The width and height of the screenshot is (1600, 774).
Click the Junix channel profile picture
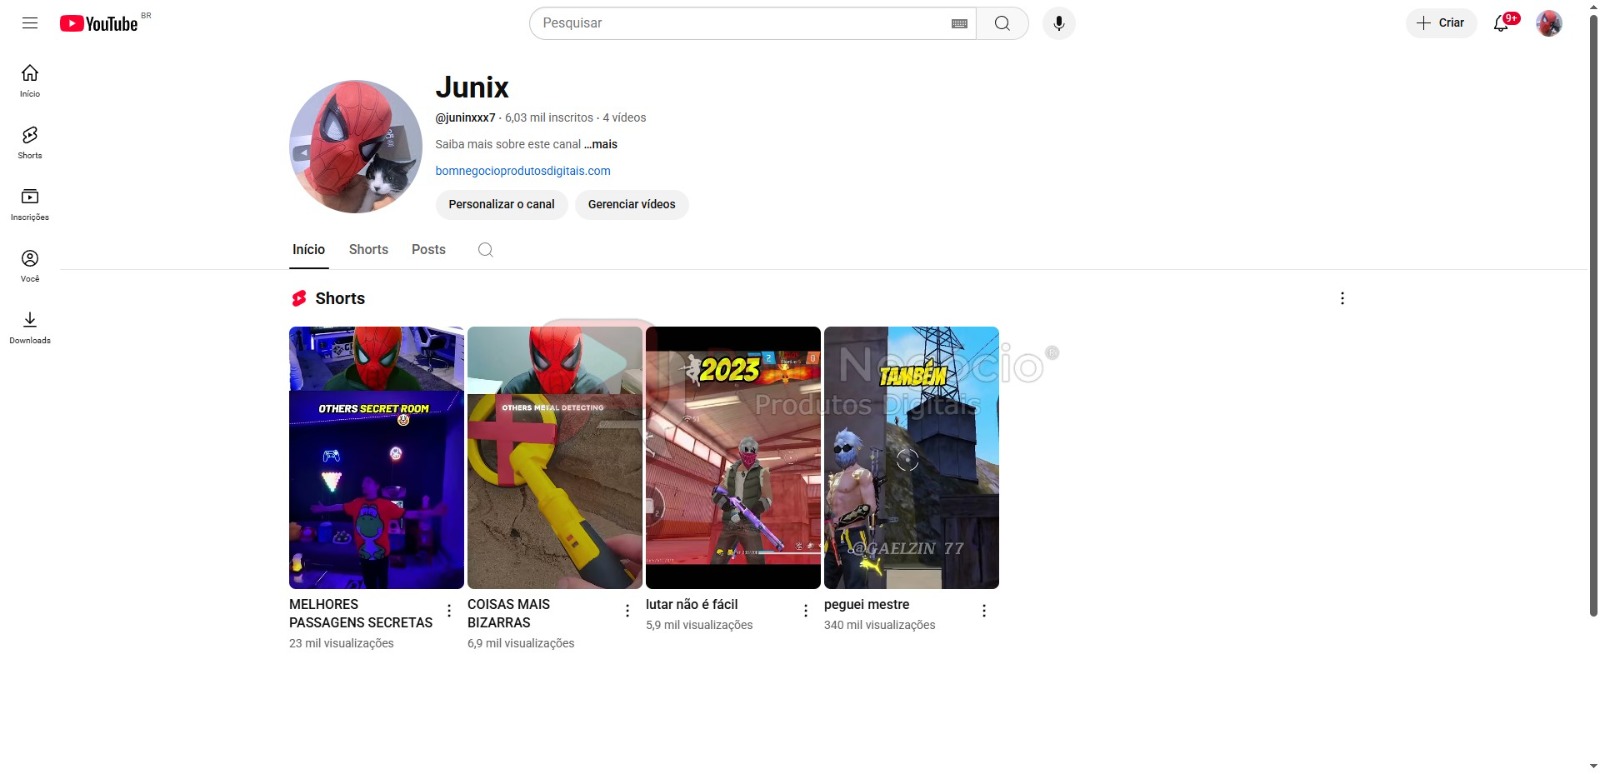356,147
